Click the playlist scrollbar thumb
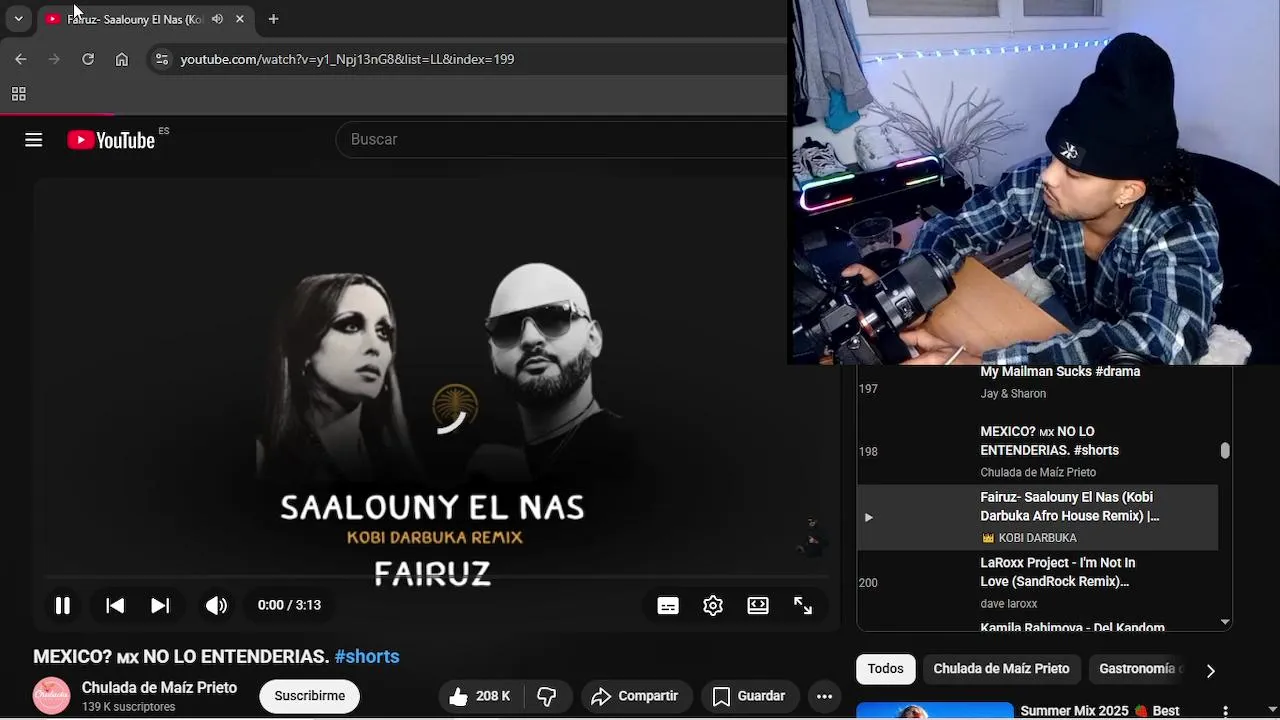This screenshot has height=720, width=1280. (x=1225, y=450)
